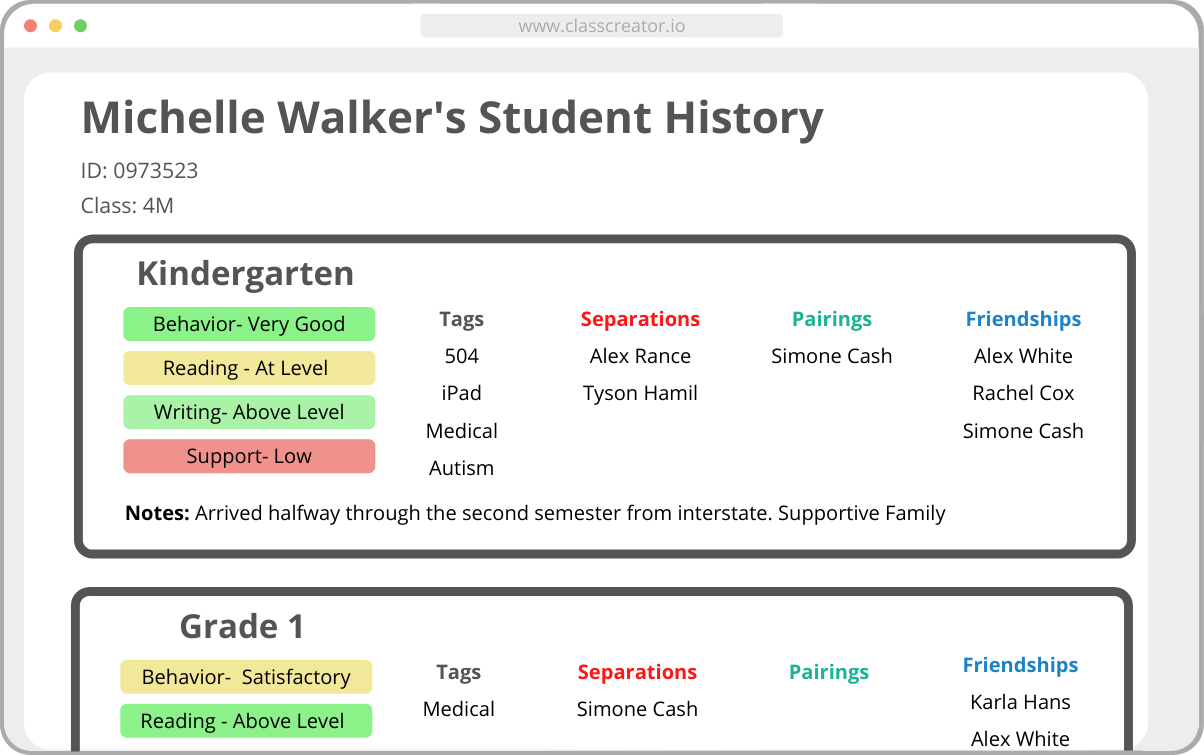Viewport: 1204px width, 755px height.
Task: Click the green window maximize dot
Action: point(80,26)
